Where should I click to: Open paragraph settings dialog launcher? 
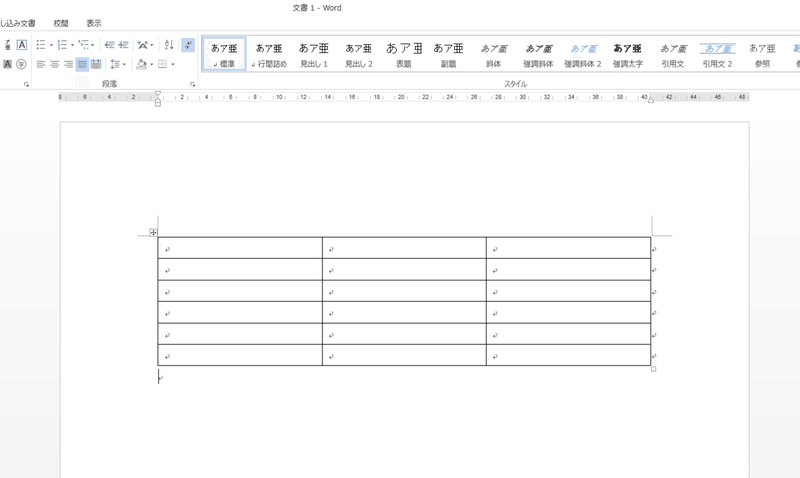click(192, 85)
